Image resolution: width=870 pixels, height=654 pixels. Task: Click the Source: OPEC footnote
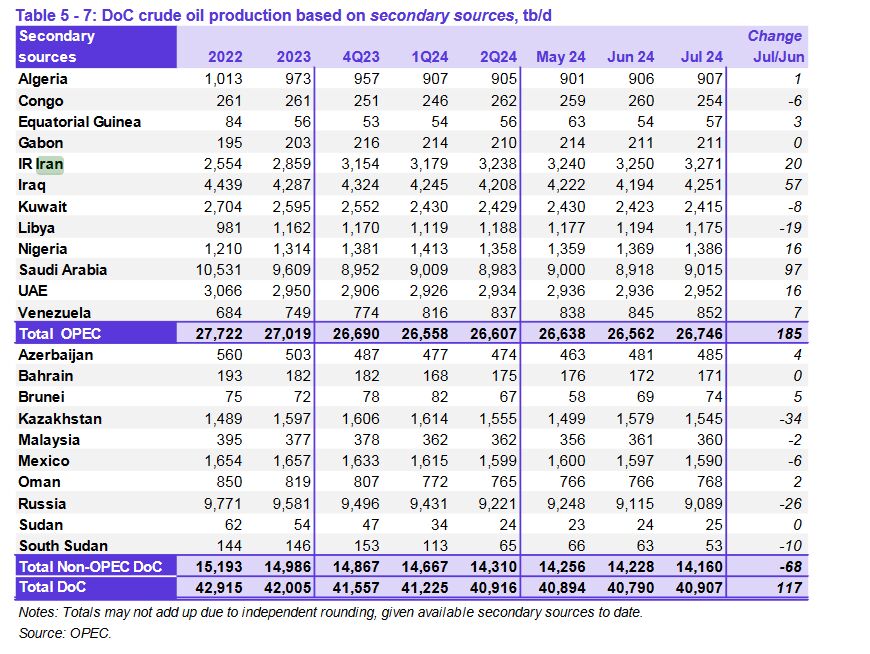(x=65, y=634)
